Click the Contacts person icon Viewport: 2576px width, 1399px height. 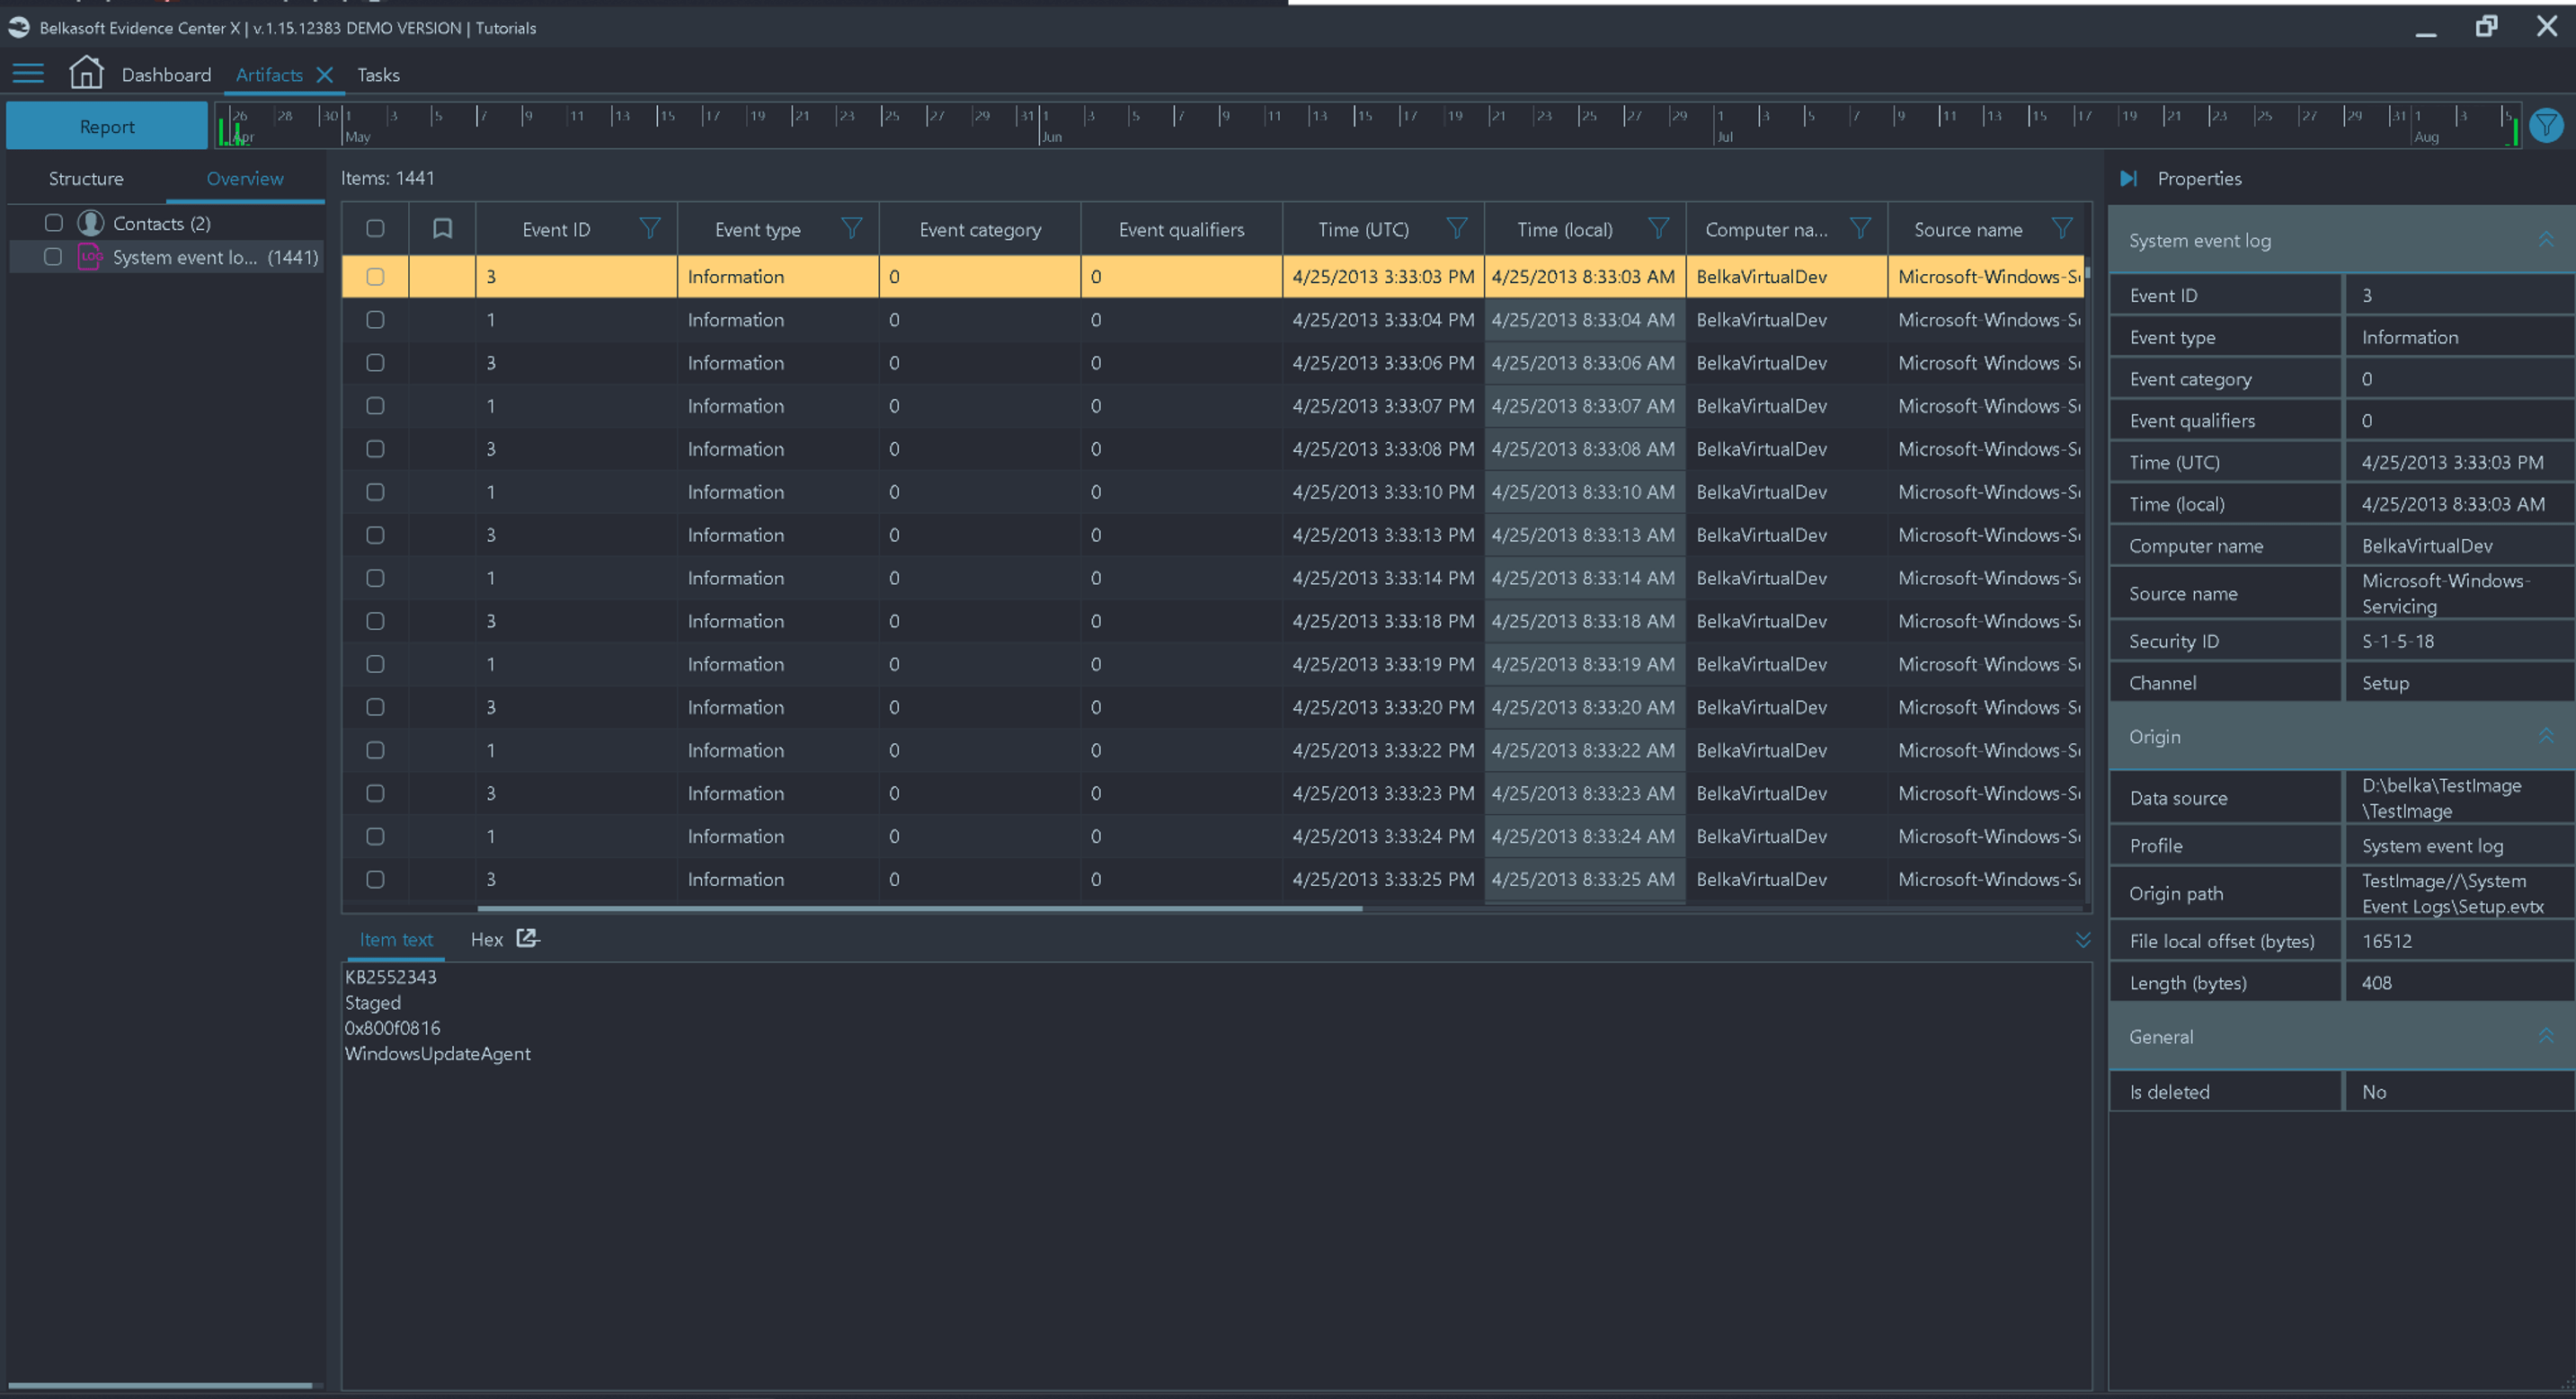tap(91, 223)
